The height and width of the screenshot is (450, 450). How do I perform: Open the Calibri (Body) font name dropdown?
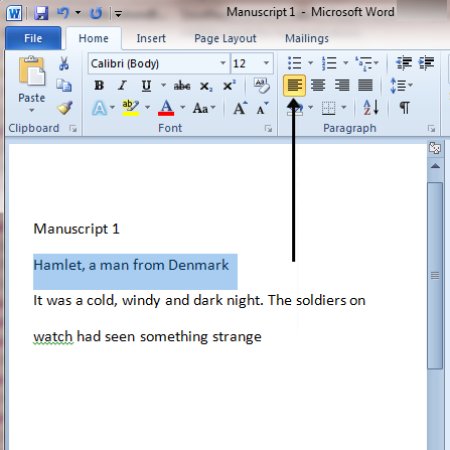point(223,63)
